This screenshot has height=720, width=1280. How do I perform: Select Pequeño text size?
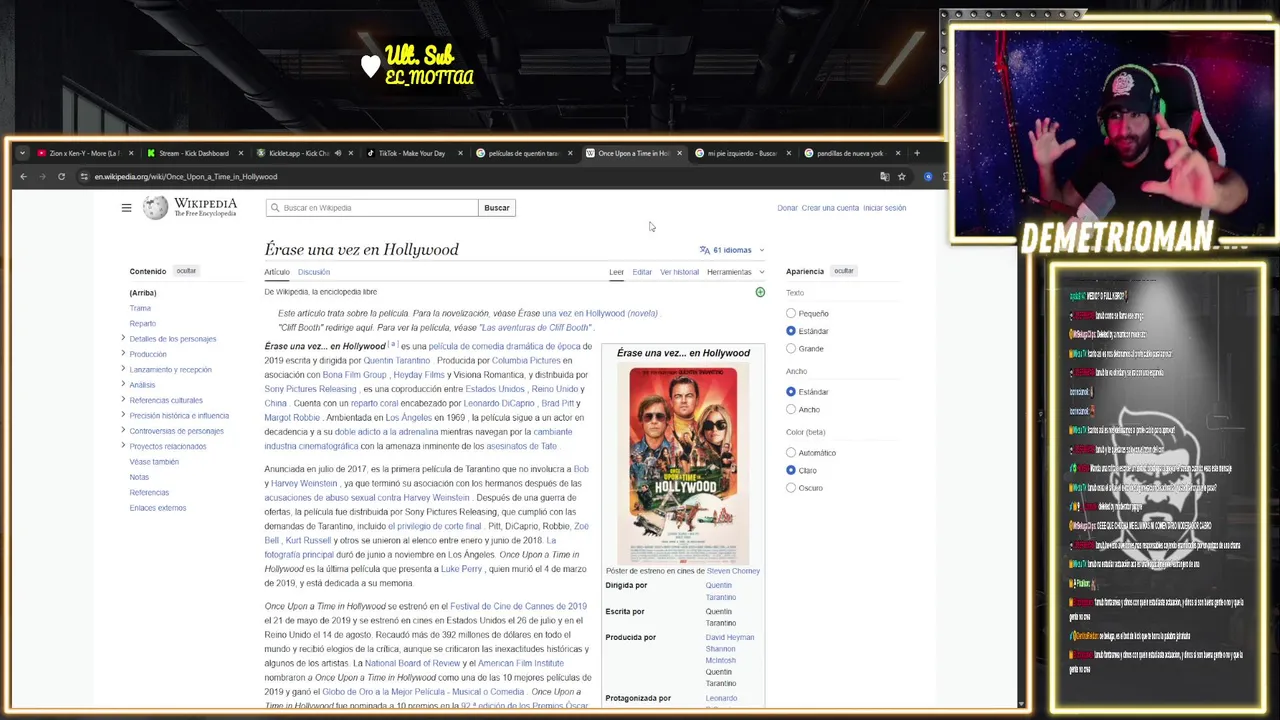[791, 313]
